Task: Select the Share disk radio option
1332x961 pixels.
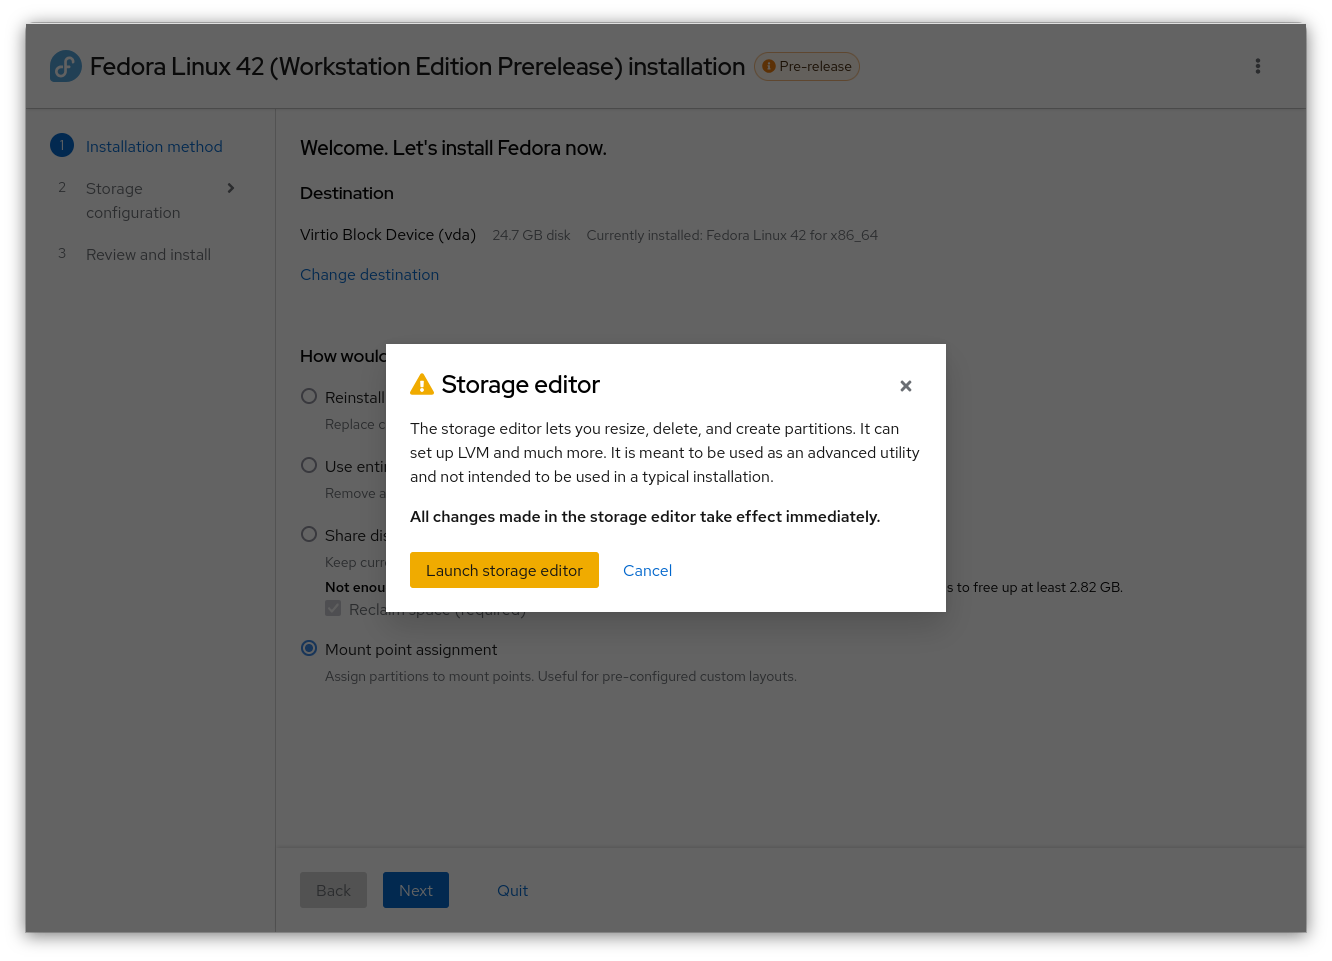Action: (309, 534)
